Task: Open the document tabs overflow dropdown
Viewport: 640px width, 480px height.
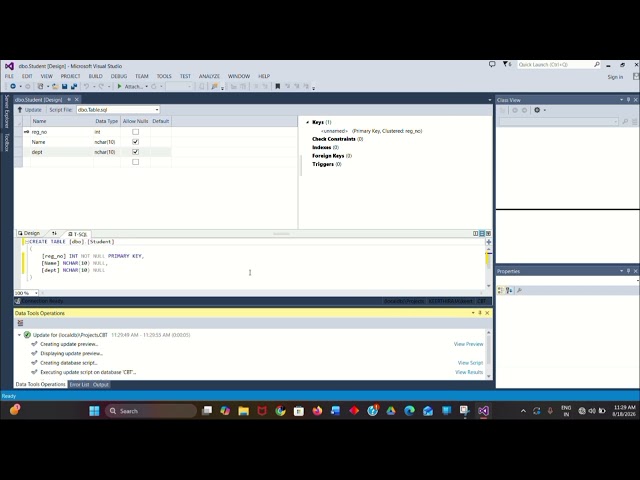Action: coord(490,100)
